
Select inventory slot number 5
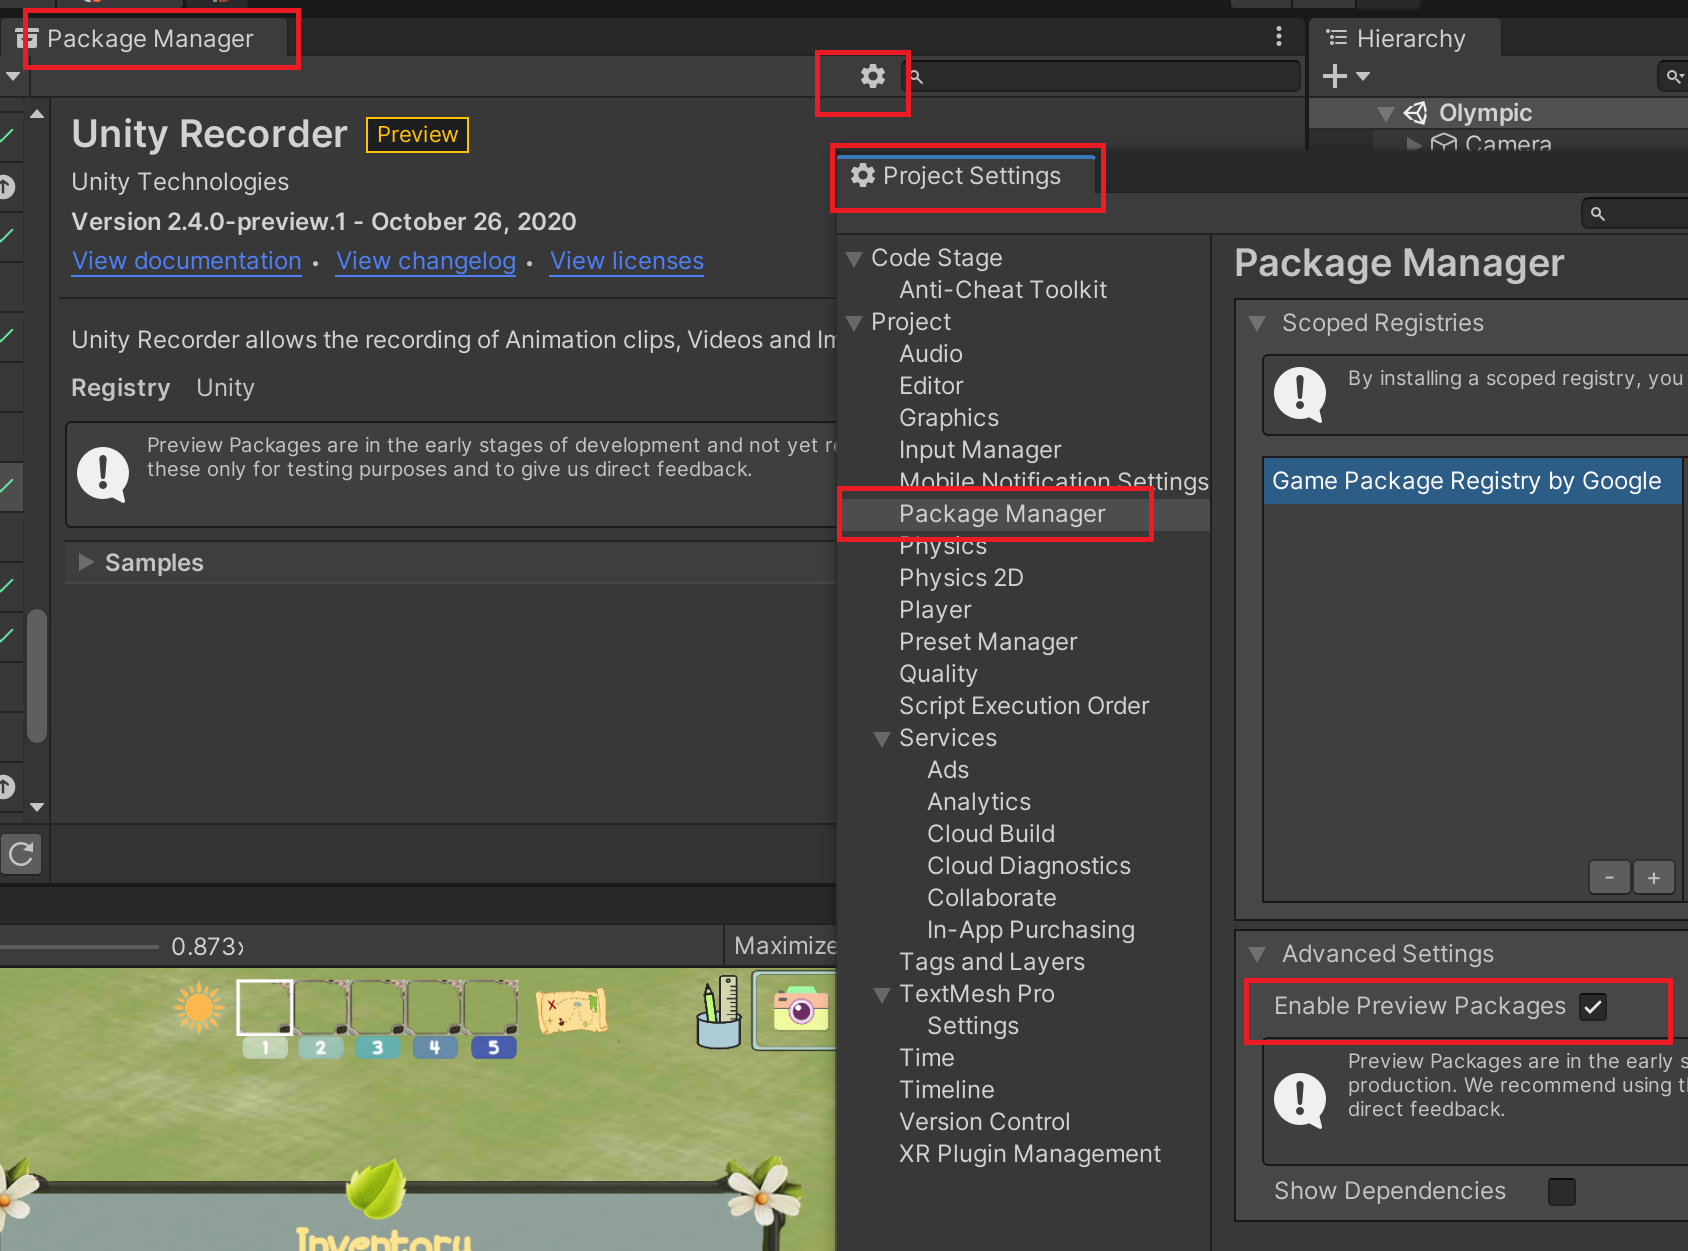[x=492, y=1019]
